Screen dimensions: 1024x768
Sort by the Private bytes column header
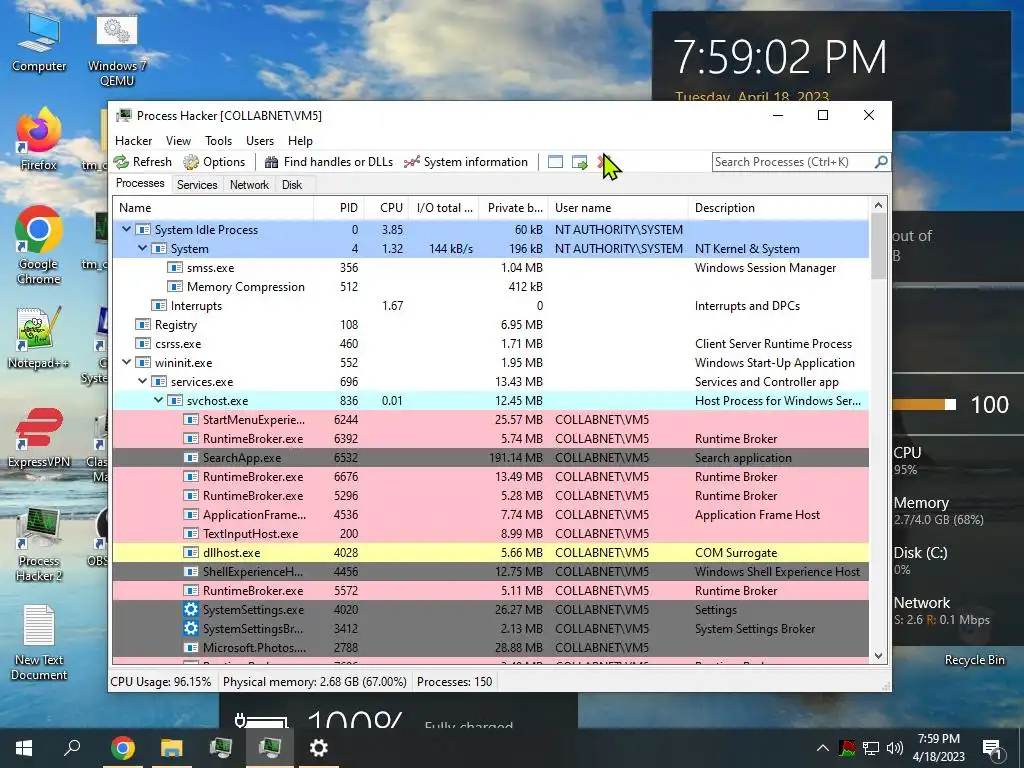point(514,208)
